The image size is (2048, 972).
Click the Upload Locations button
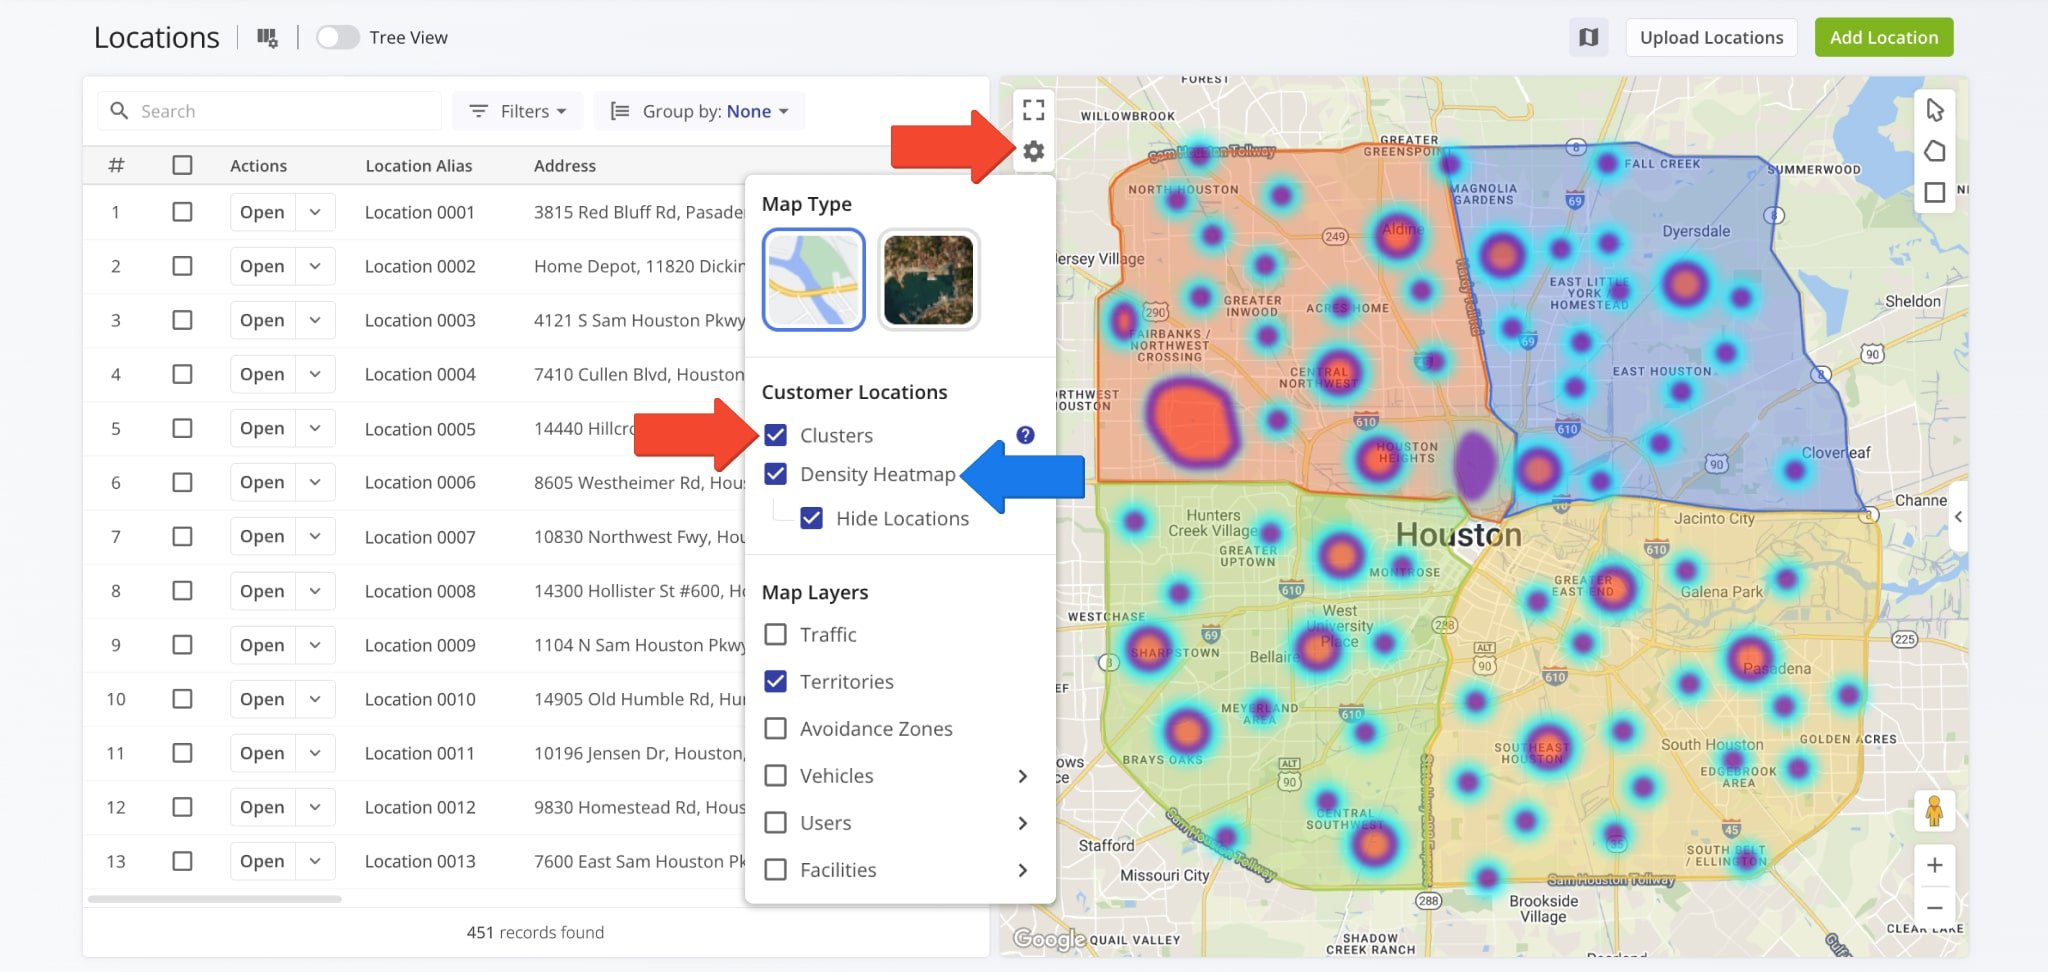point(1711,38)
